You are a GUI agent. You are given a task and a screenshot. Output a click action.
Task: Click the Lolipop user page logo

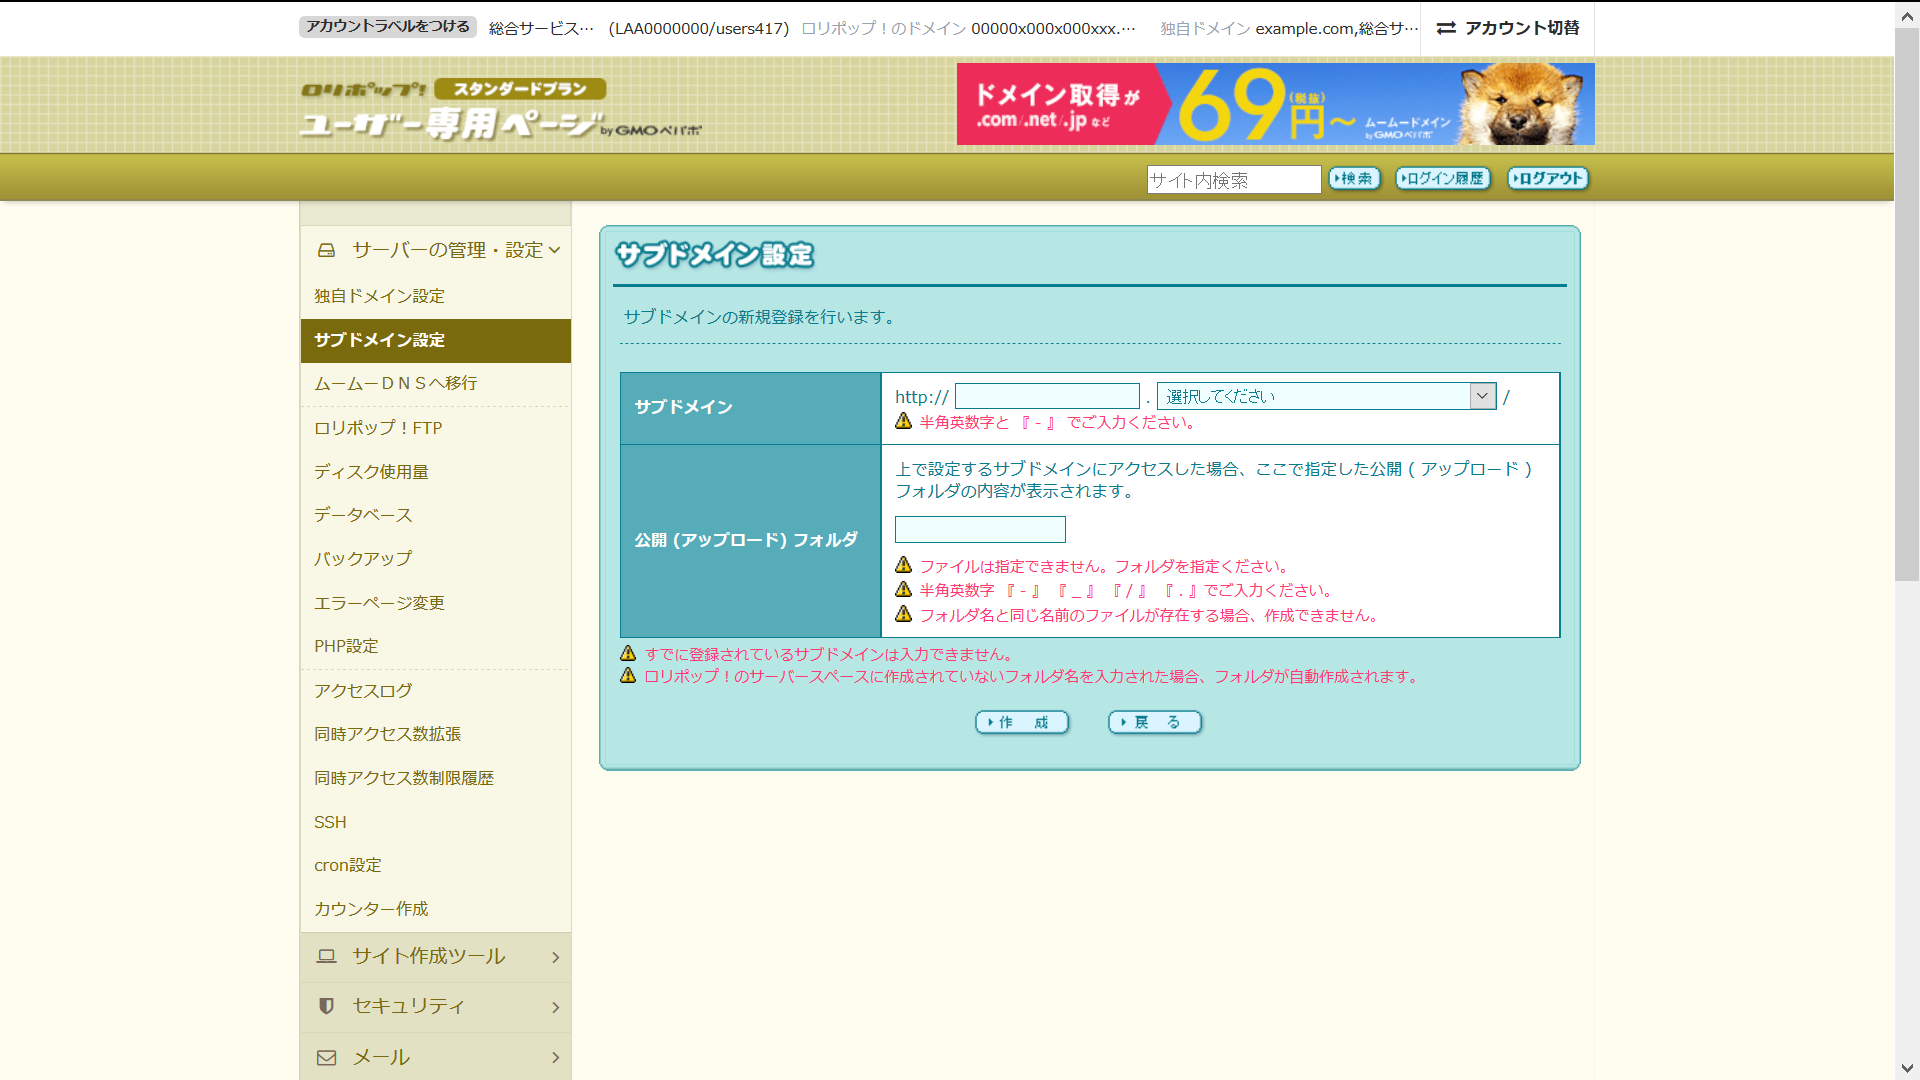coord(500,110)
